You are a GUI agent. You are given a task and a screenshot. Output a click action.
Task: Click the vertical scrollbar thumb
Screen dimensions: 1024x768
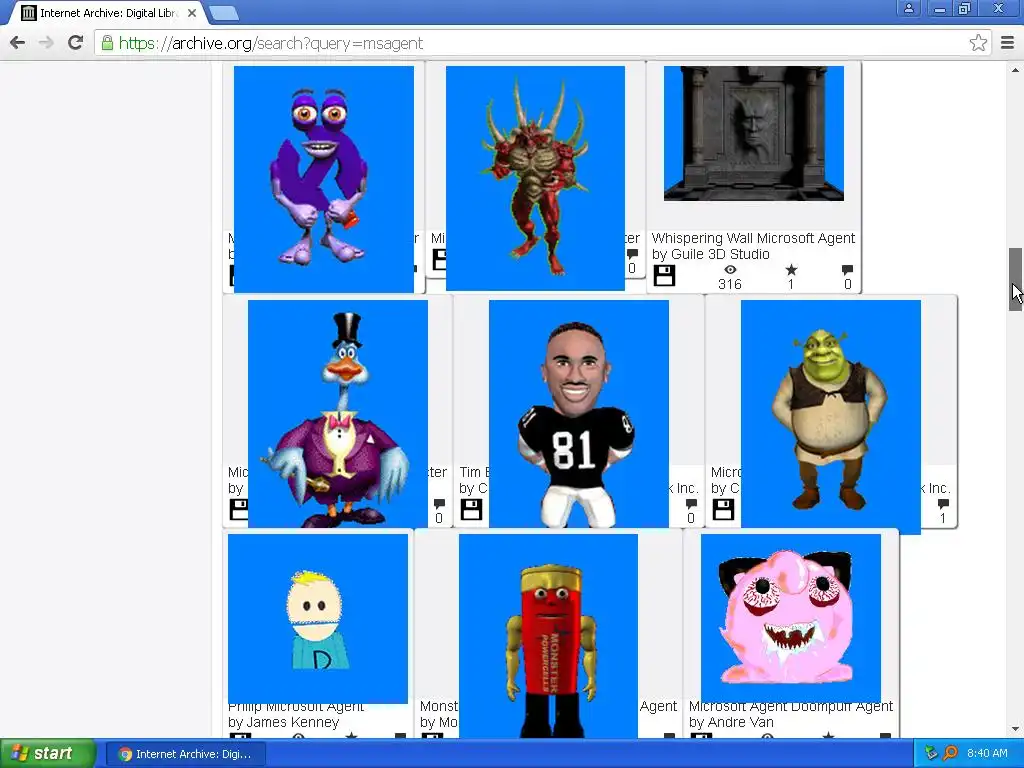(1015, 280)
